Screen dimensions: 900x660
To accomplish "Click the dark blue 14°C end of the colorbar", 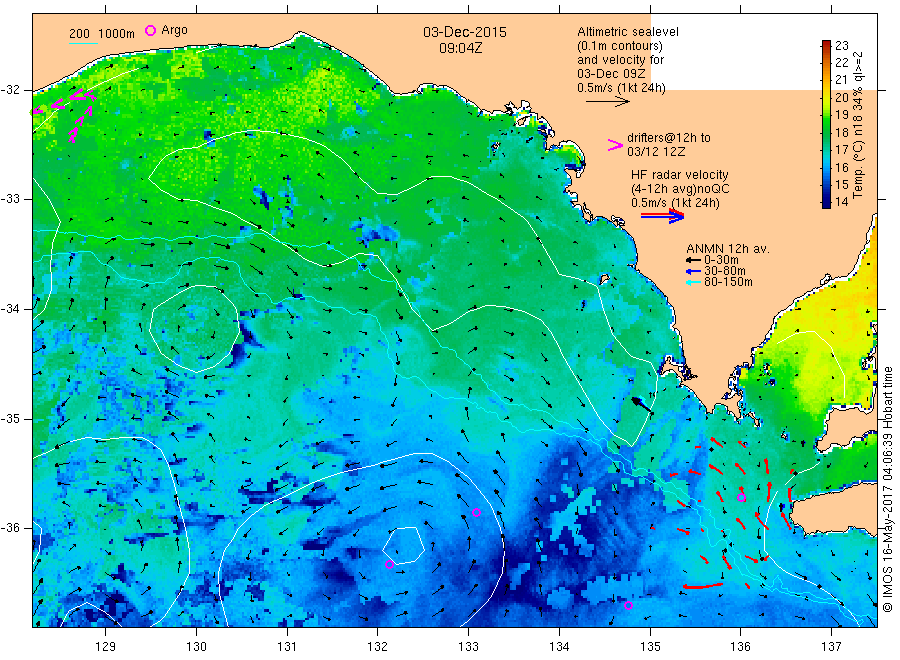I will pos(826,203).
